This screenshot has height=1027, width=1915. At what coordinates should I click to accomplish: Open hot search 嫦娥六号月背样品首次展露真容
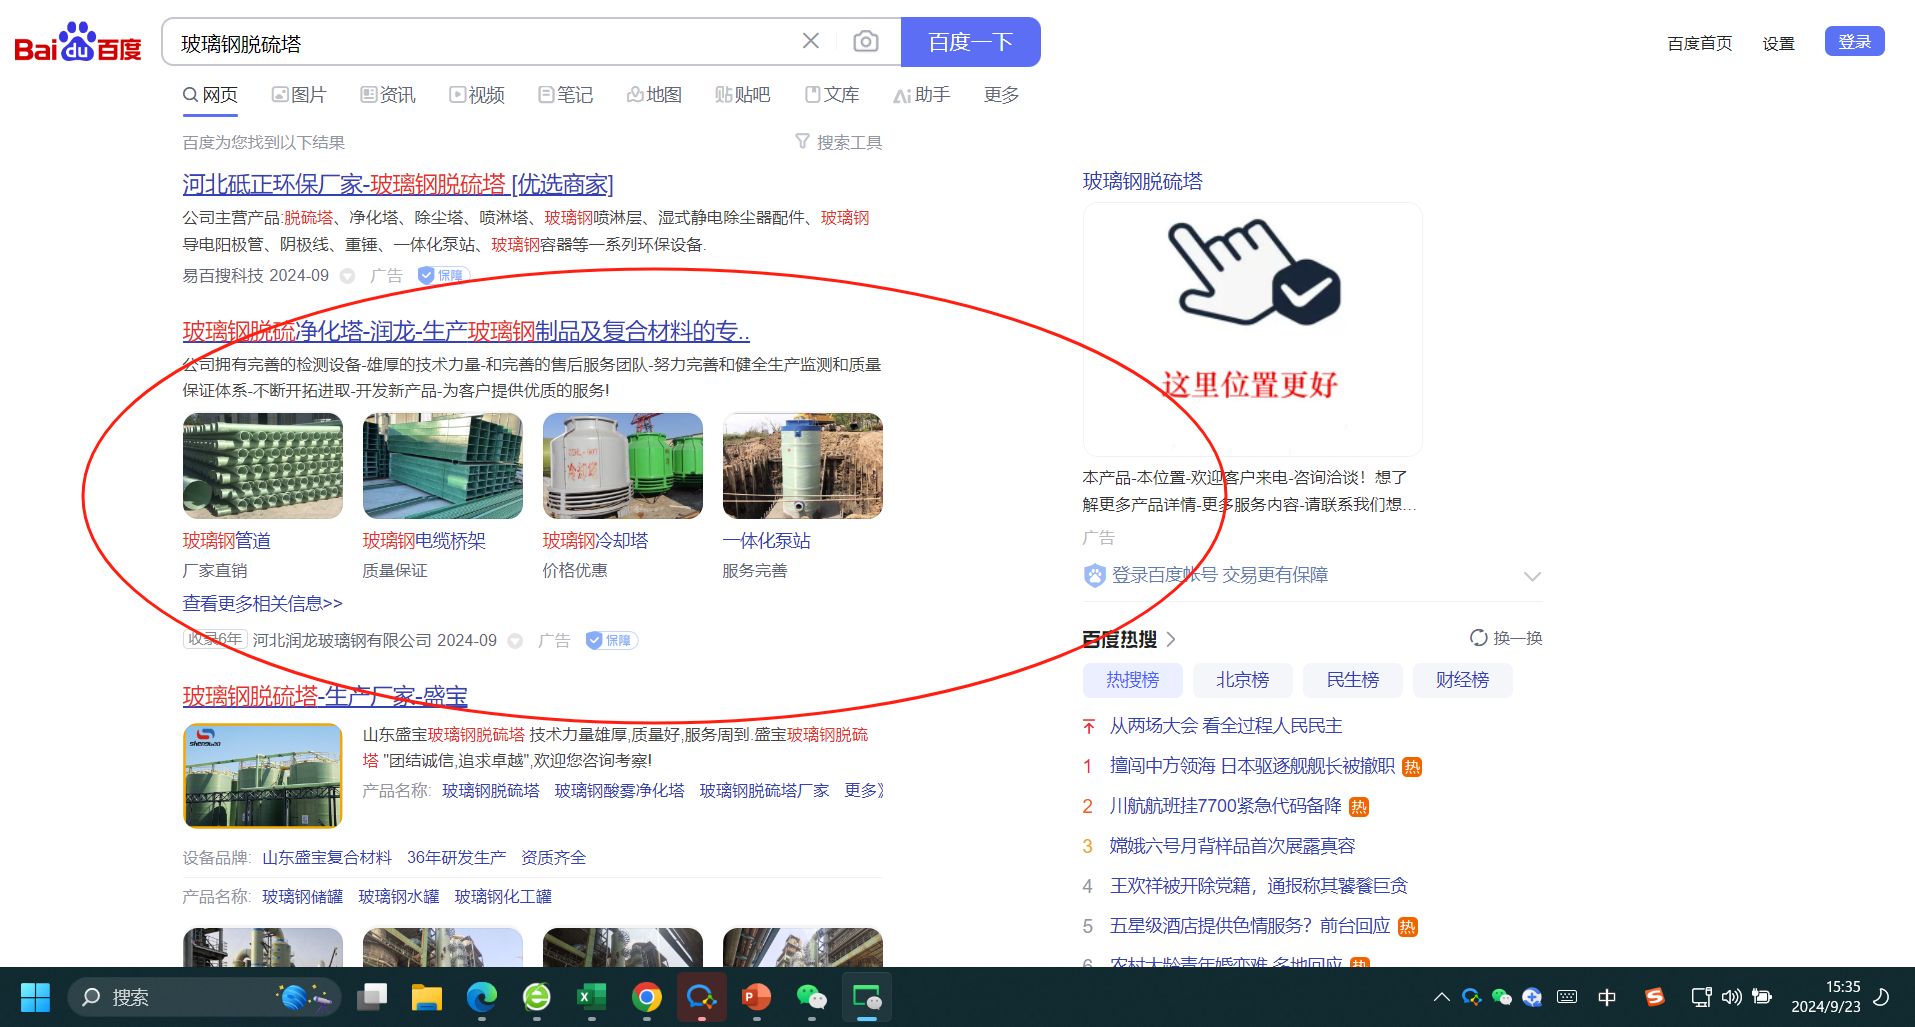[x=1232, y=846]
